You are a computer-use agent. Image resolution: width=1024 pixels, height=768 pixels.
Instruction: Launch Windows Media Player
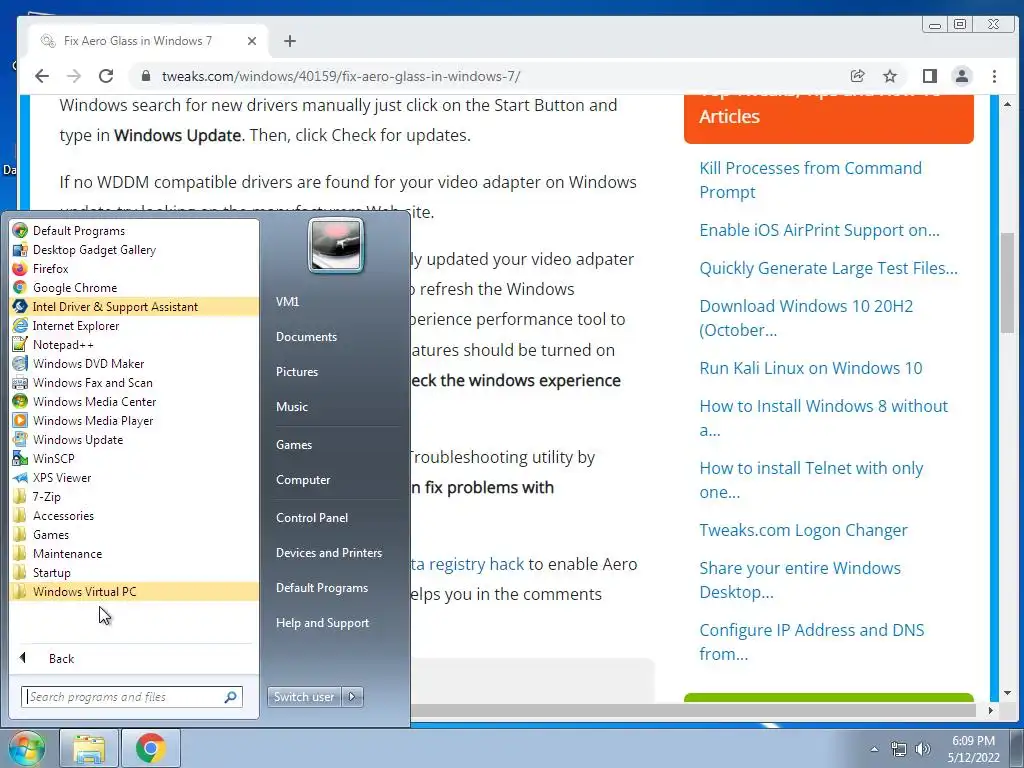[135, 420]
